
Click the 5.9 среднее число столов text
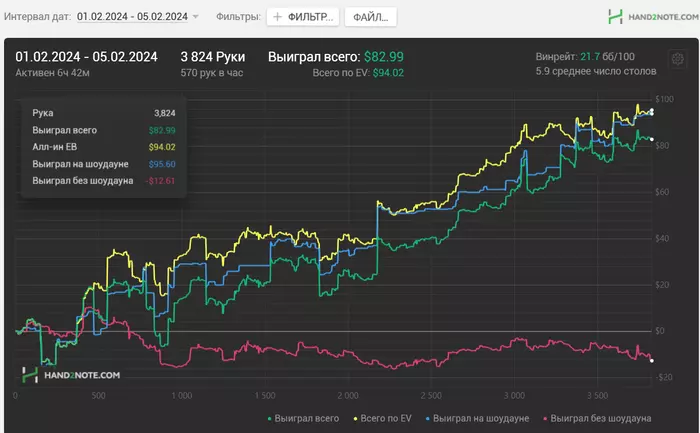click(596, 71)
